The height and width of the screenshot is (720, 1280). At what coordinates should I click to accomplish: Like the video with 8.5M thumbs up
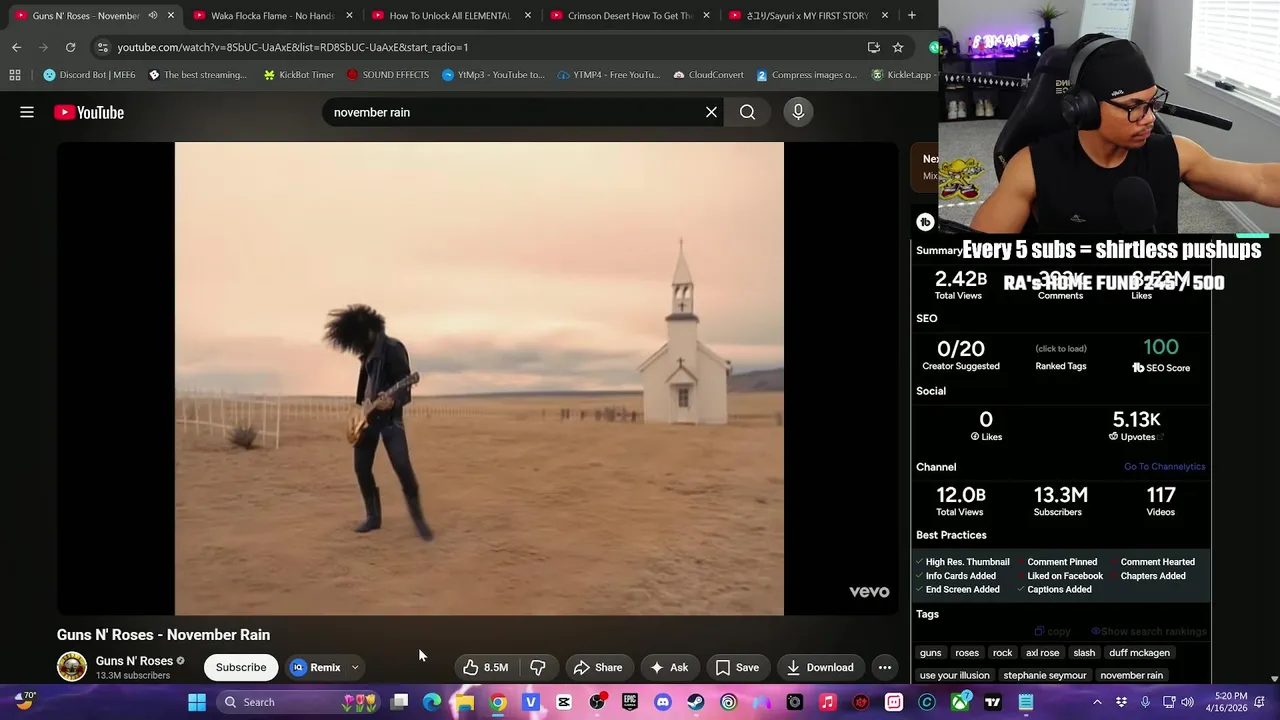pyautogui.click(x=485, y=667)
